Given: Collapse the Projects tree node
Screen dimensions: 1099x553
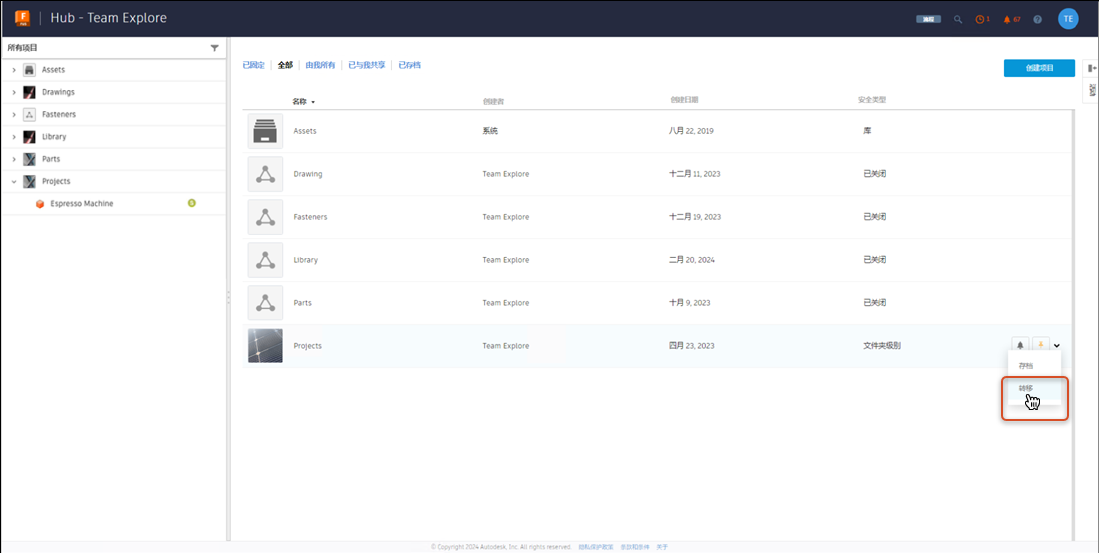Looking at the screenshot, I should [x=14, y=182].
